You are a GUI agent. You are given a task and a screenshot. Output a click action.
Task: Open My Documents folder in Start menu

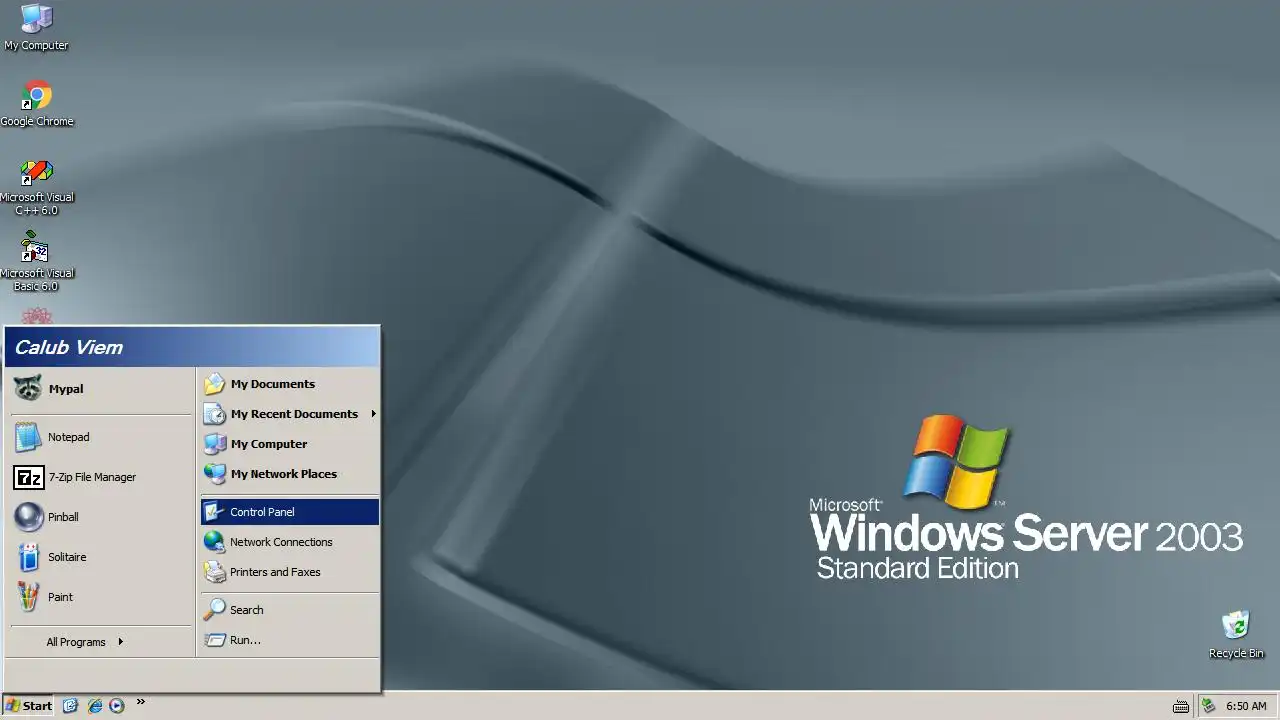click(290, 384)
